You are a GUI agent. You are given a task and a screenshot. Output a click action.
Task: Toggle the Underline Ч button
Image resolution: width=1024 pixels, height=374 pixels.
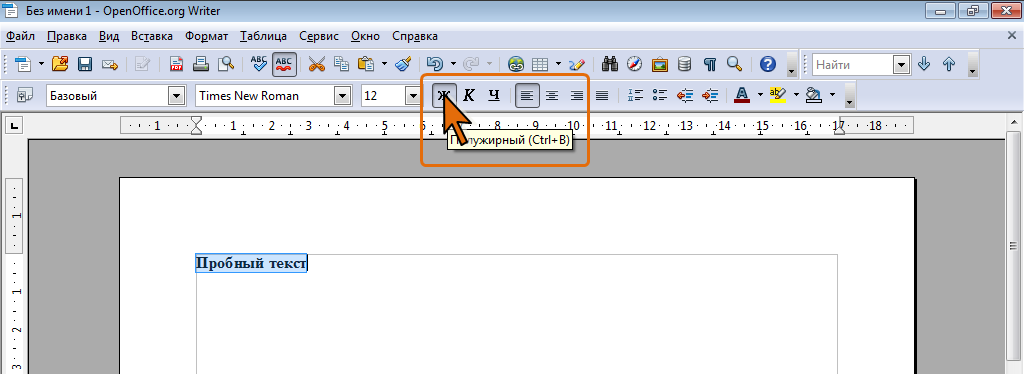pos(494,96)
